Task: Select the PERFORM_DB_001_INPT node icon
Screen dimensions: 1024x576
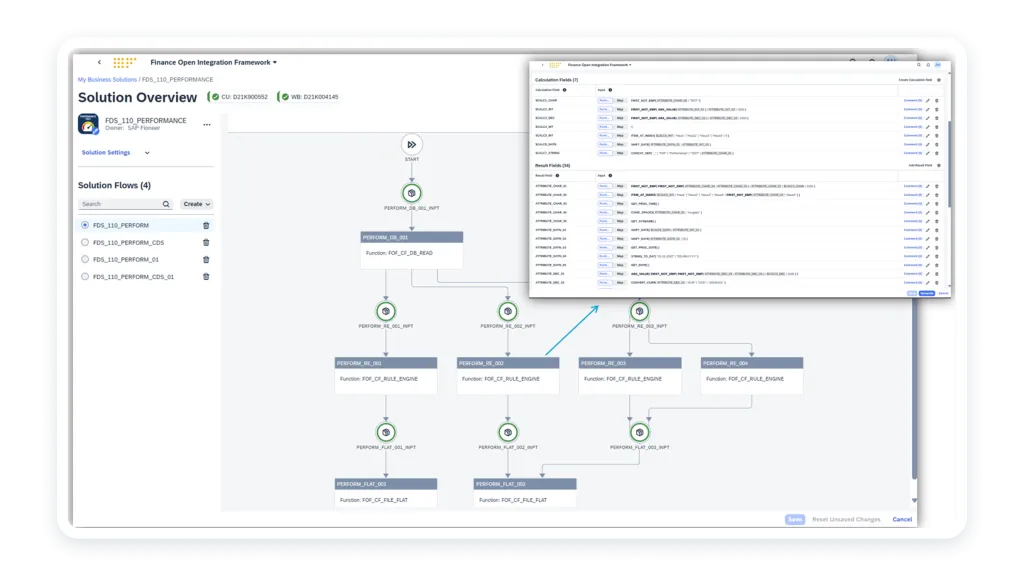Action: [411, 193]
